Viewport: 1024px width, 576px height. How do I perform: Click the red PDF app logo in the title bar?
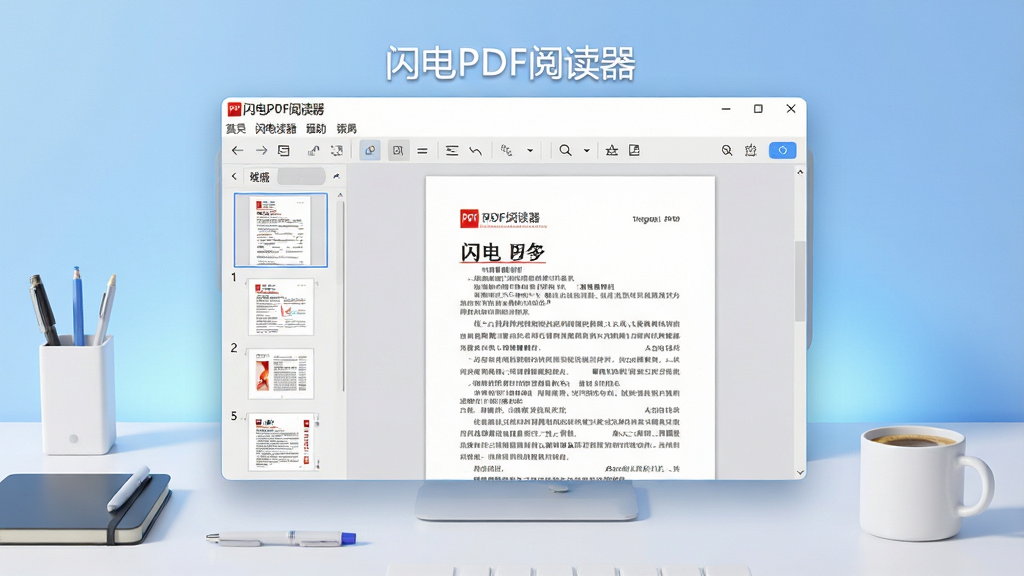234,109
